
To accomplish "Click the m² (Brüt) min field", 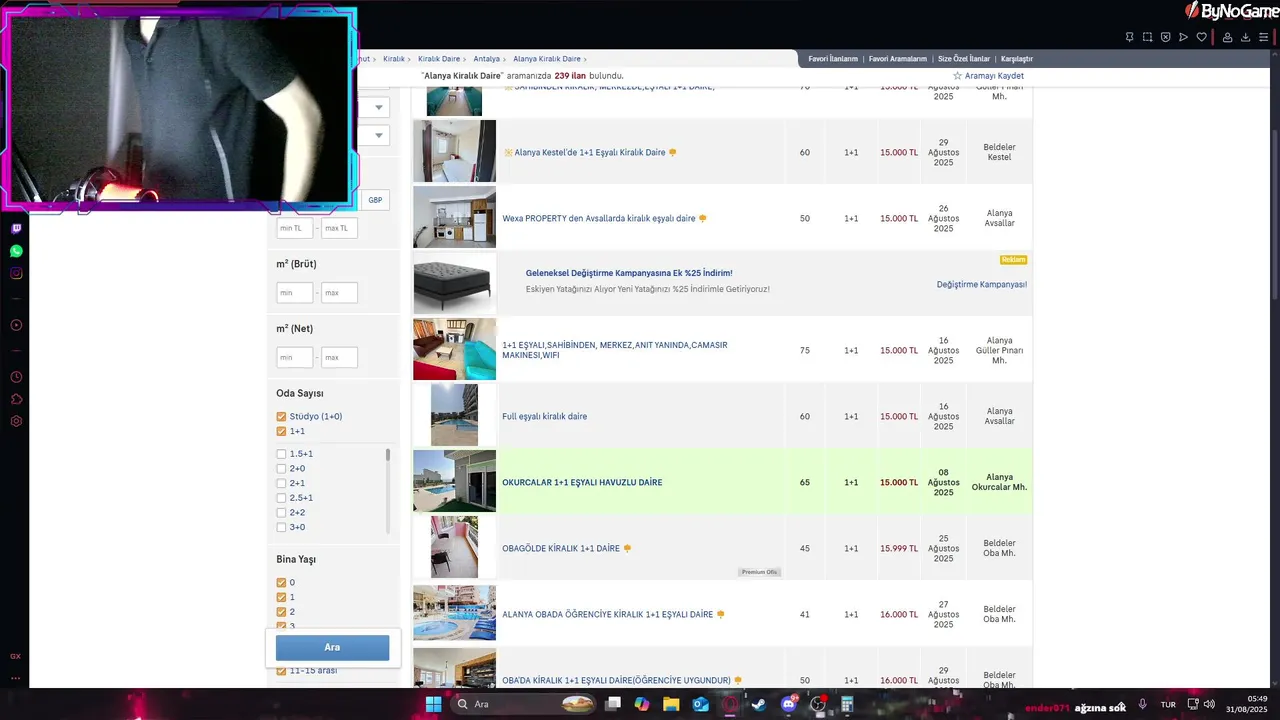I will (294, 293).
